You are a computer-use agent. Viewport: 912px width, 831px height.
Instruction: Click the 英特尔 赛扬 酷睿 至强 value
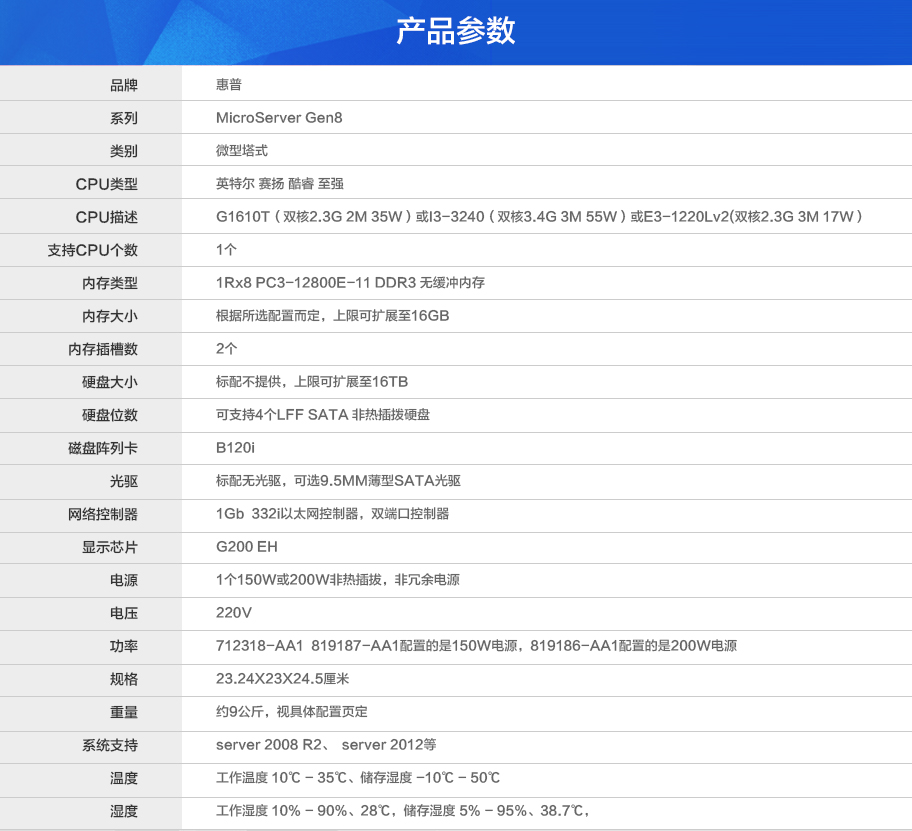tap(280, 184)
